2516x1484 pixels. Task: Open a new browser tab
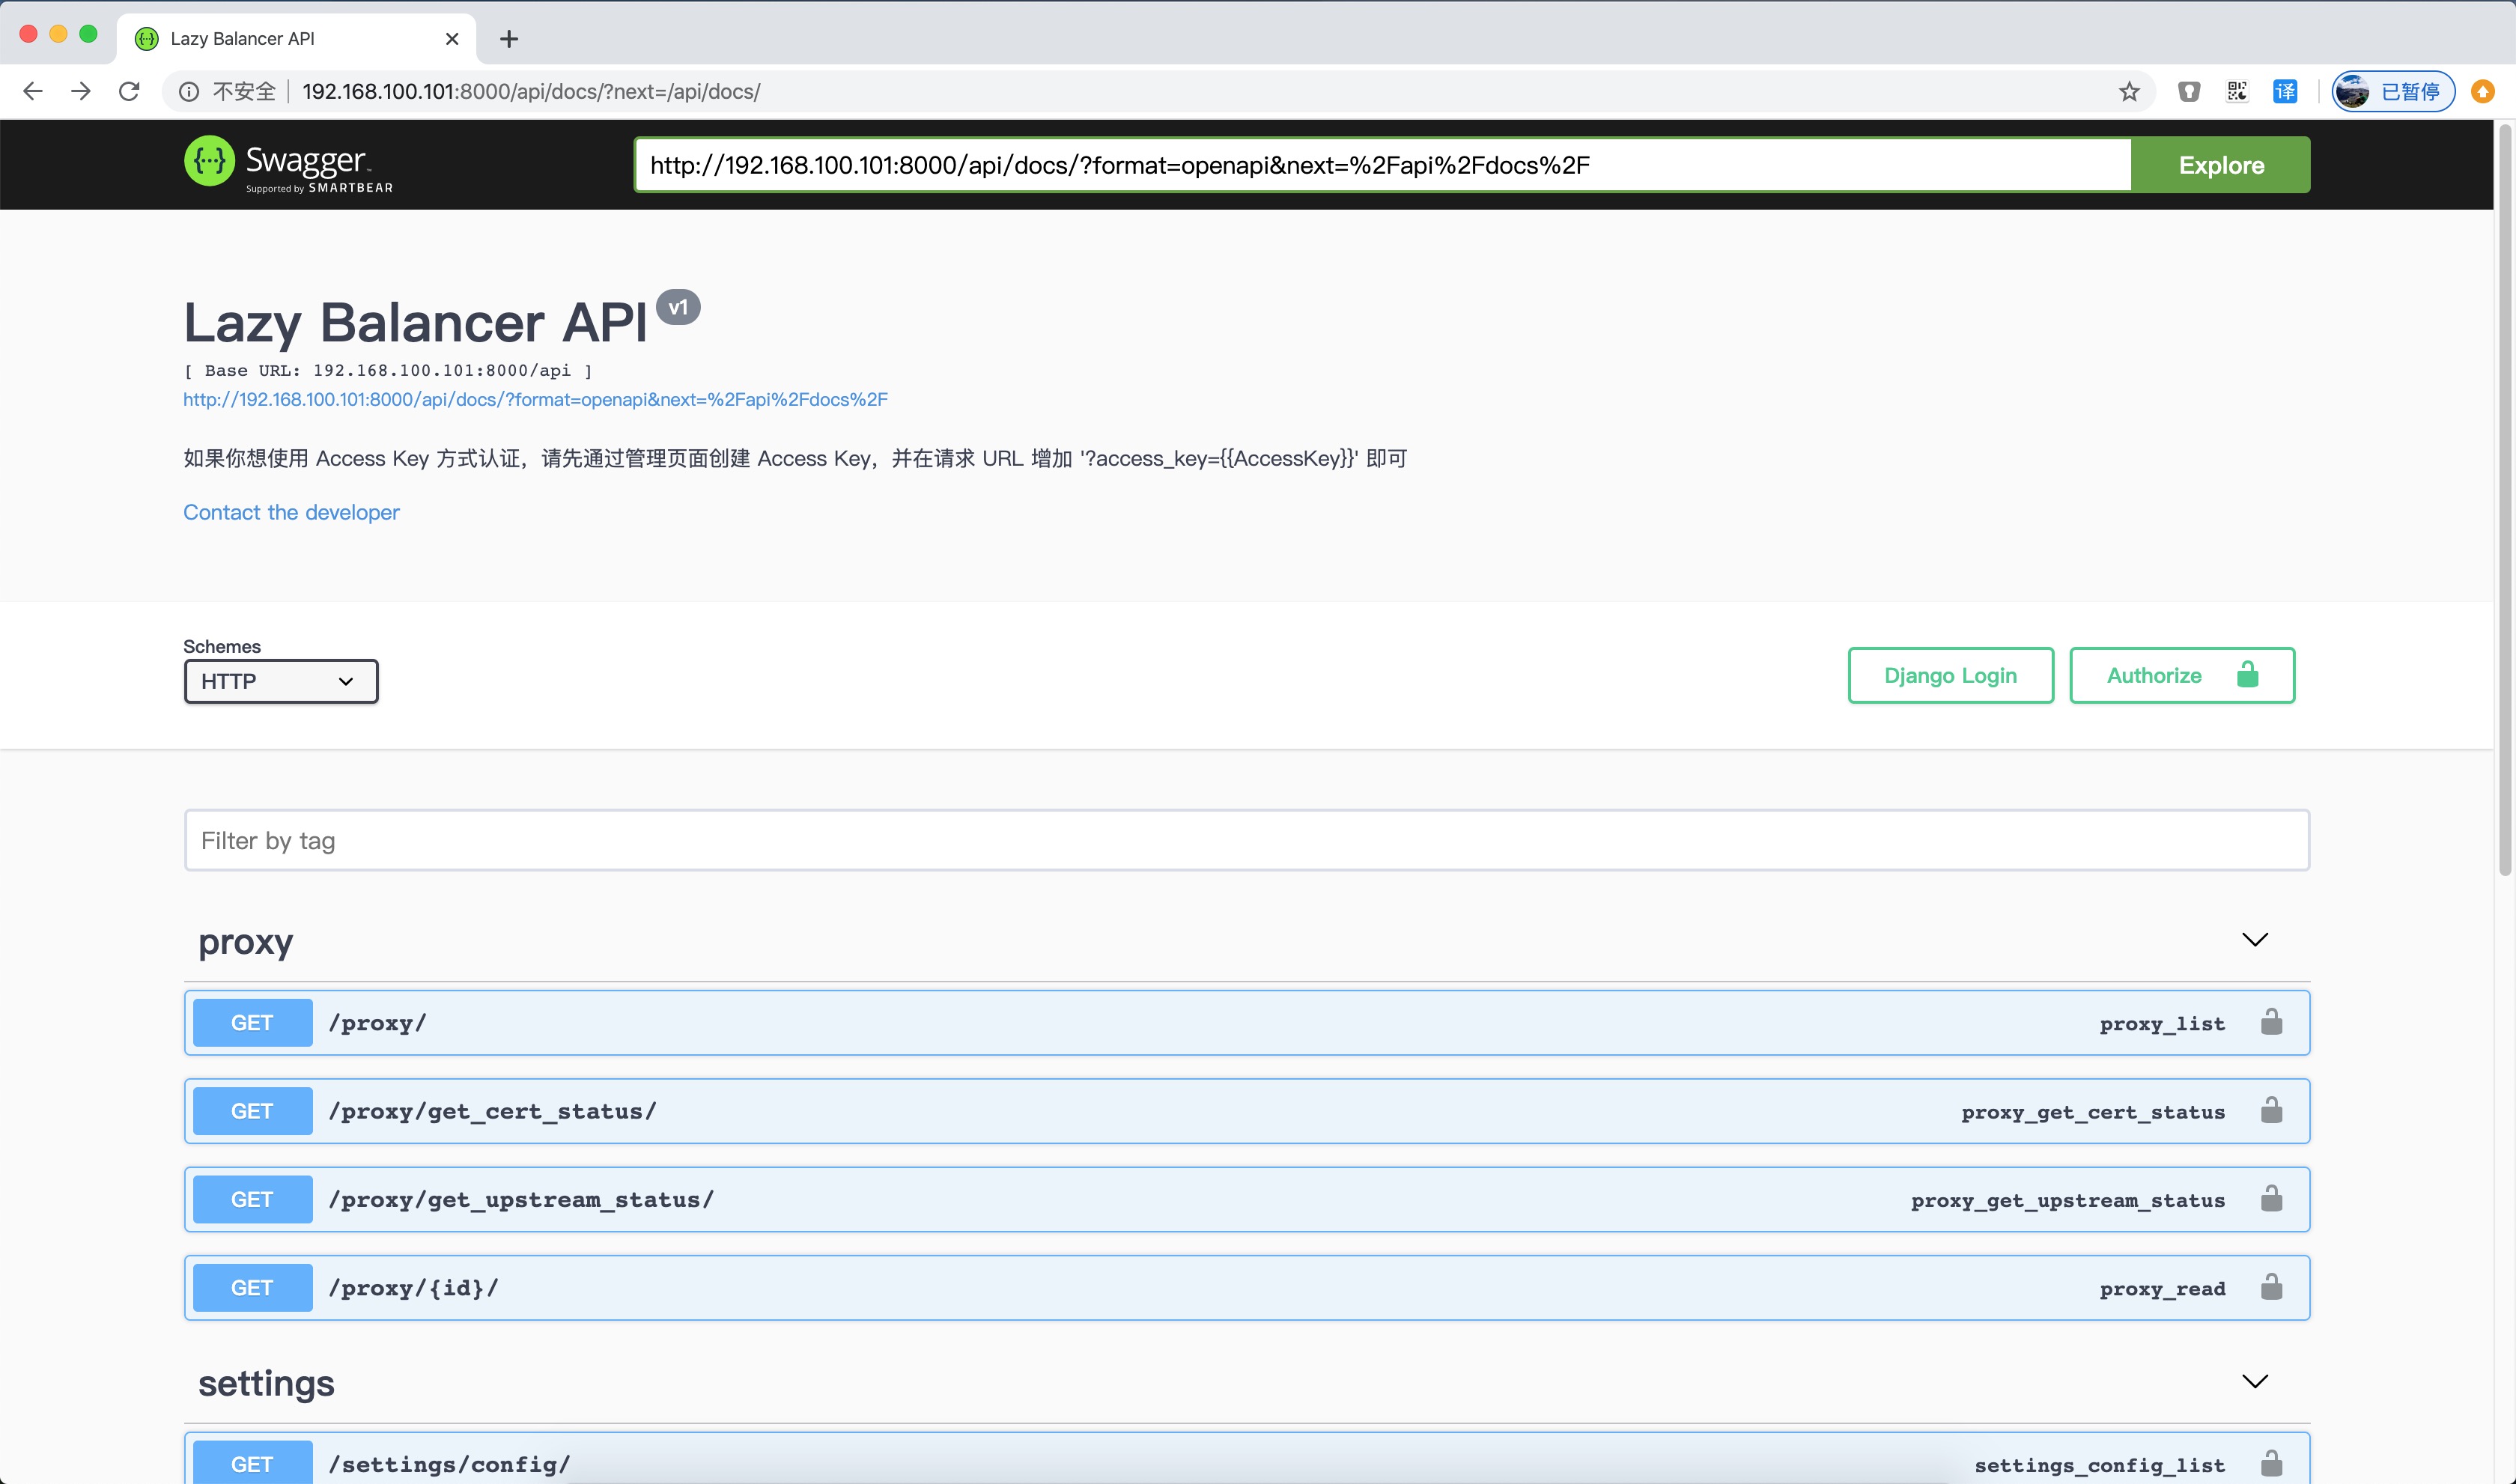pyautogui.click(x=509, y=39)
